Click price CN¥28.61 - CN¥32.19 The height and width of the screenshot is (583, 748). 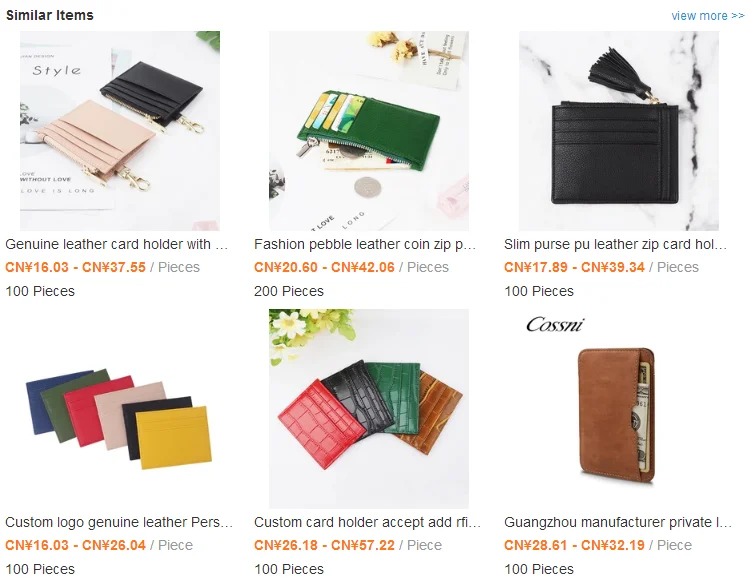point(574,545)
